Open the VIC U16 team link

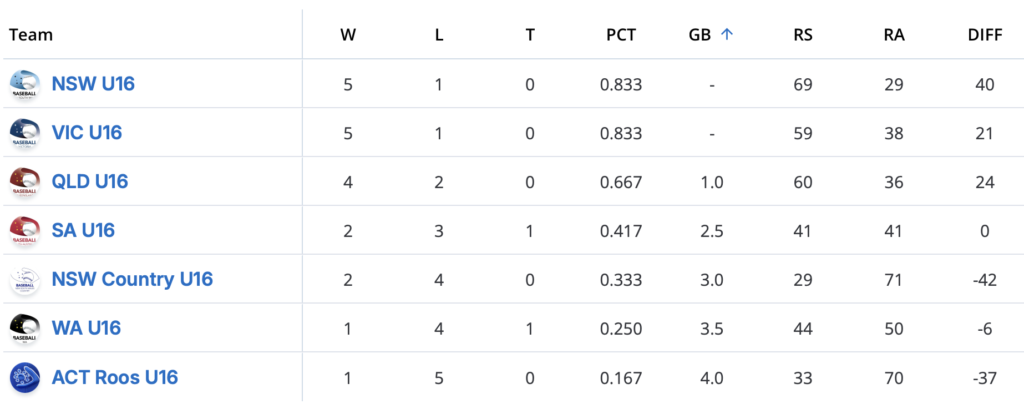[87, 133]
